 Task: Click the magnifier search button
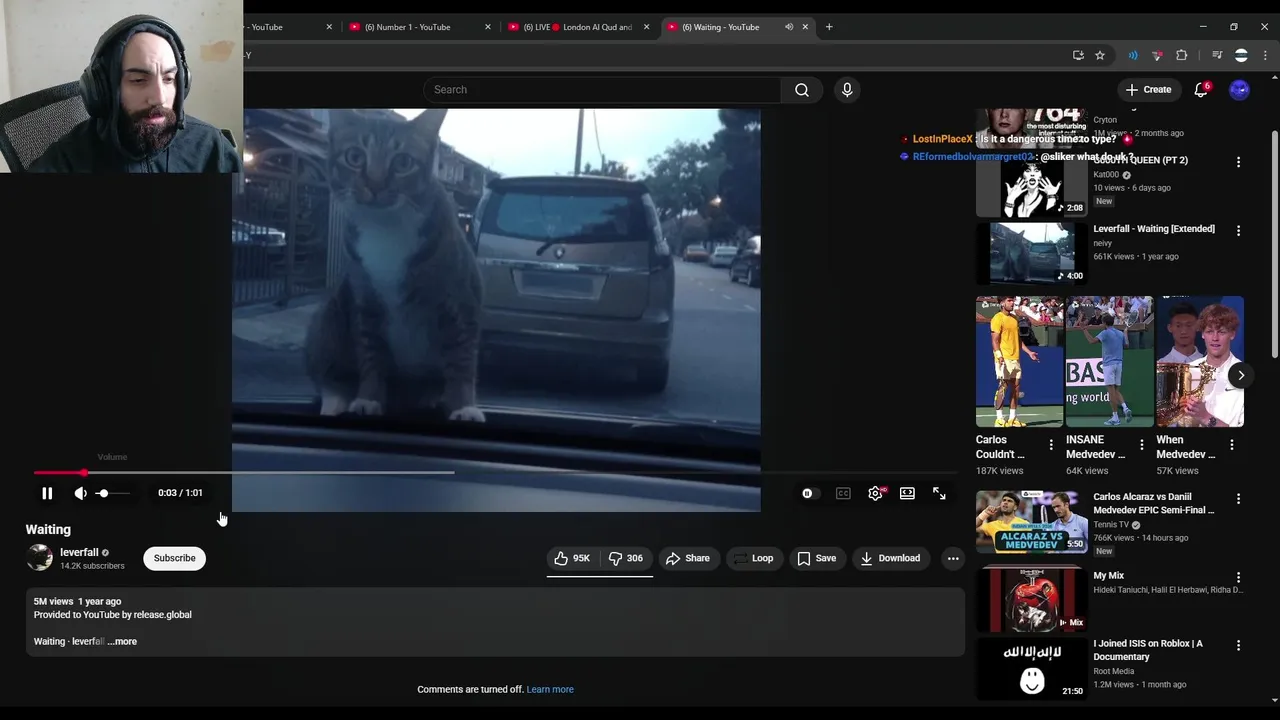(x=802, y=90)
